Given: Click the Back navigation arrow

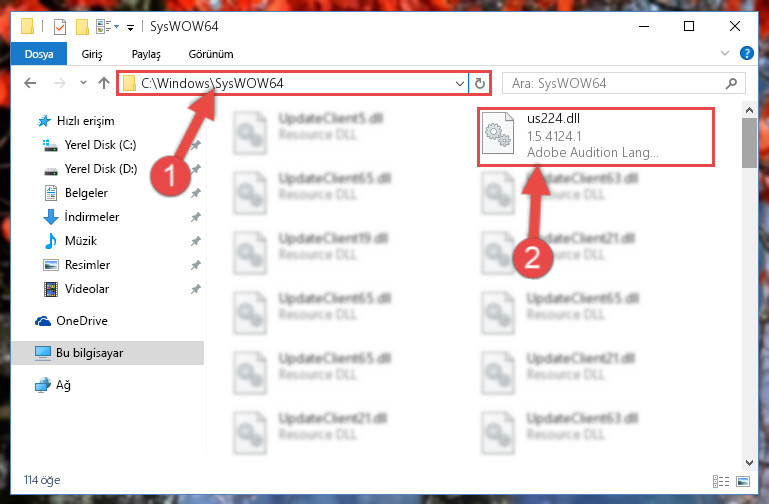Looking at the screenshot, I should coord(30,83).
